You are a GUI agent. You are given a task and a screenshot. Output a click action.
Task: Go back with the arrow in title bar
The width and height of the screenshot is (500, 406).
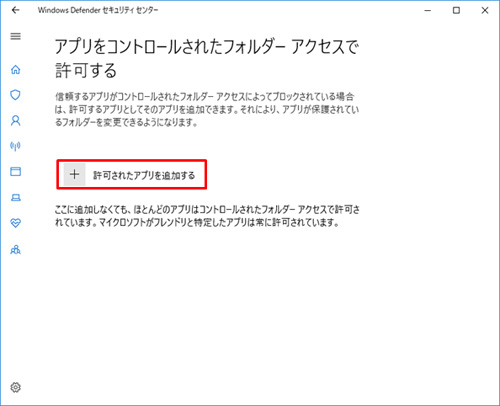pos(15,10)
